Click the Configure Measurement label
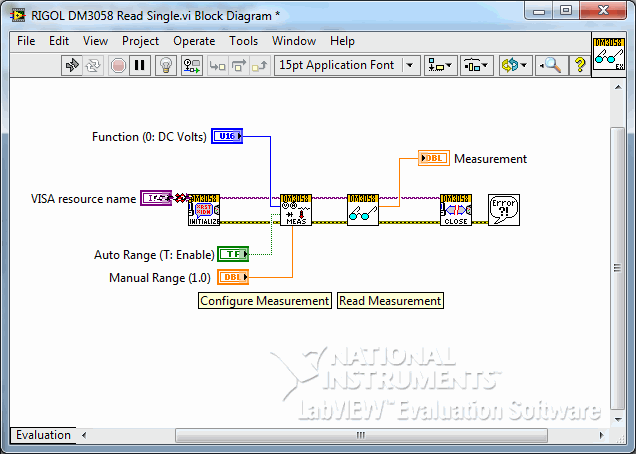This screenshot has width=636, height=454. (x=265, y=301)
